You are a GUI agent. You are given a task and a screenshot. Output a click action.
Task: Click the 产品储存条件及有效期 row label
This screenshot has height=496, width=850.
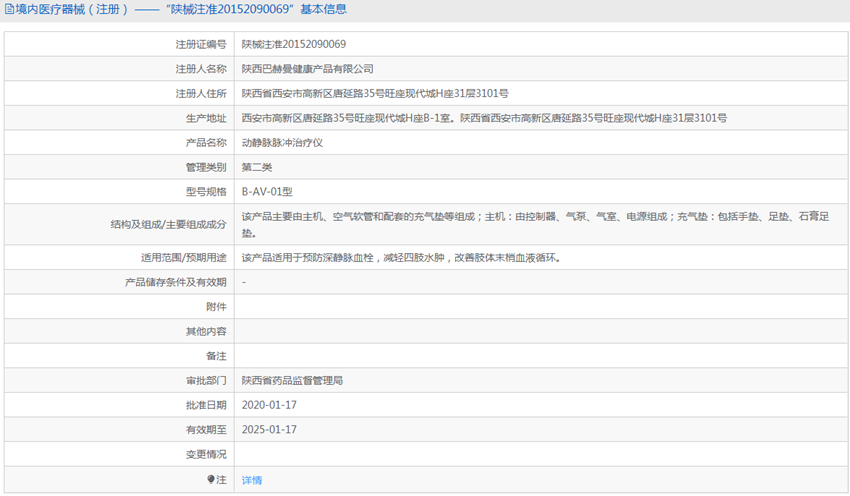[x=176, y=282]
